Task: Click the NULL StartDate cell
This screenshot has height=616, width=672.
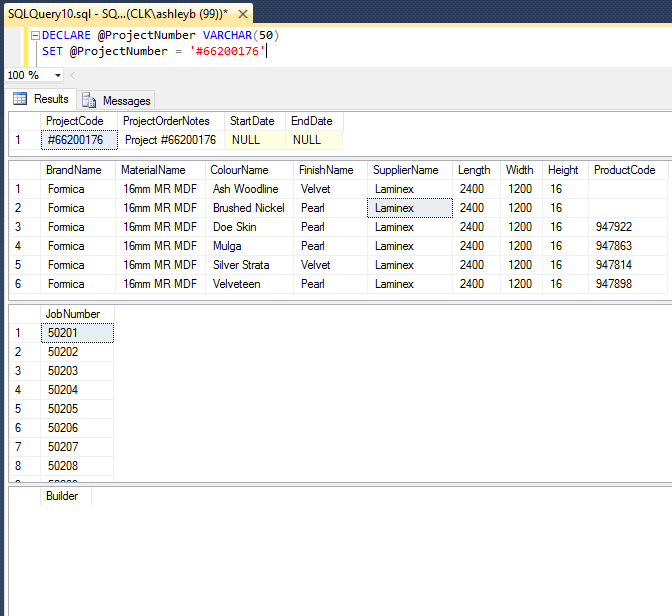Action: coord(255,140)
